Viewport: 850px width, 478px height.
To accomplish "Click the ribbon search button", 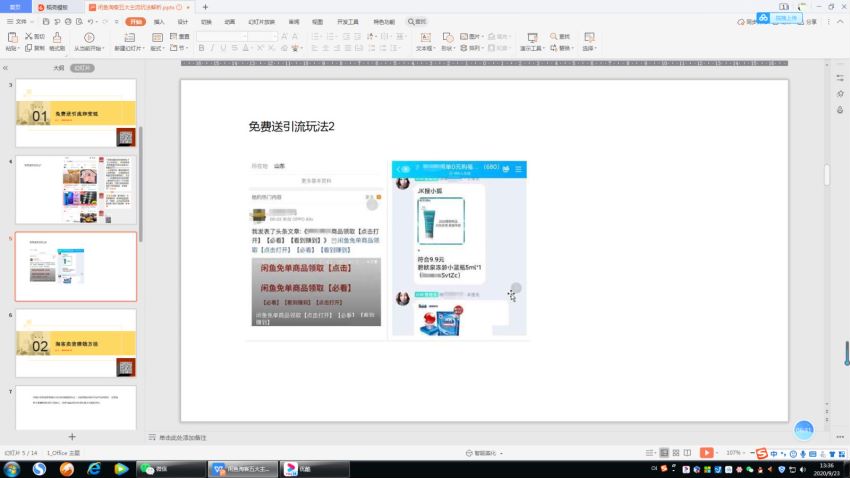I will click(417, 22).
